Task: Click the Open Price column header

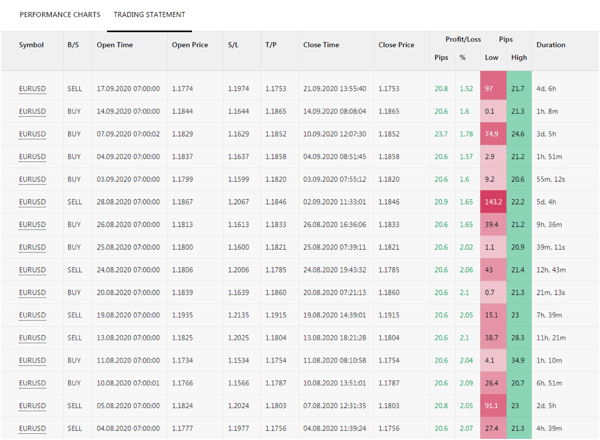Action: [x=190, y=45]
